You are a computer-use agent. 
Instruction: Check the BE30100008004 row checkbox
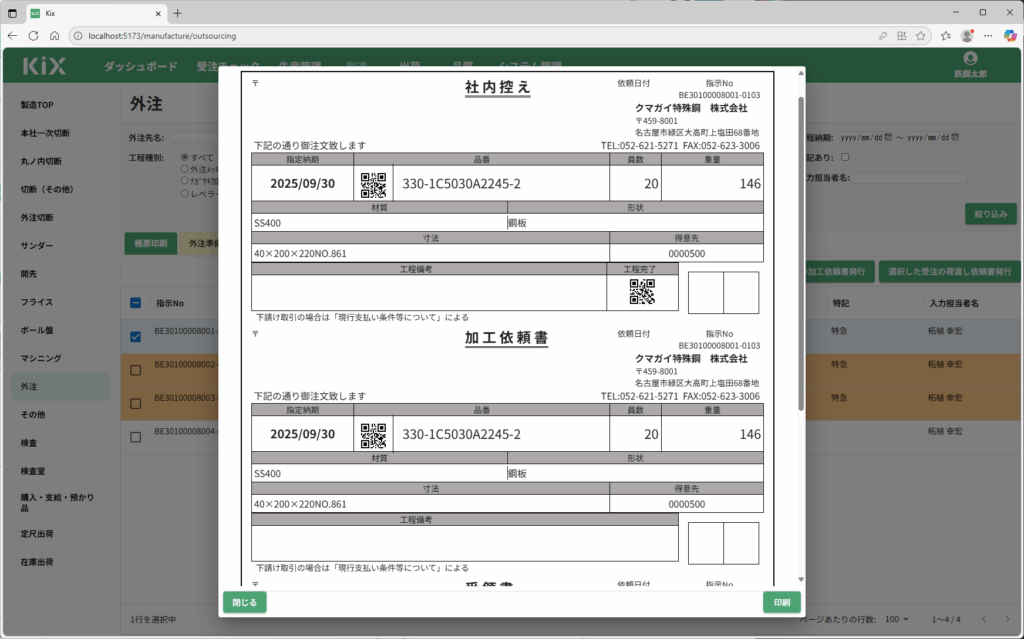(x=136, y=435)
